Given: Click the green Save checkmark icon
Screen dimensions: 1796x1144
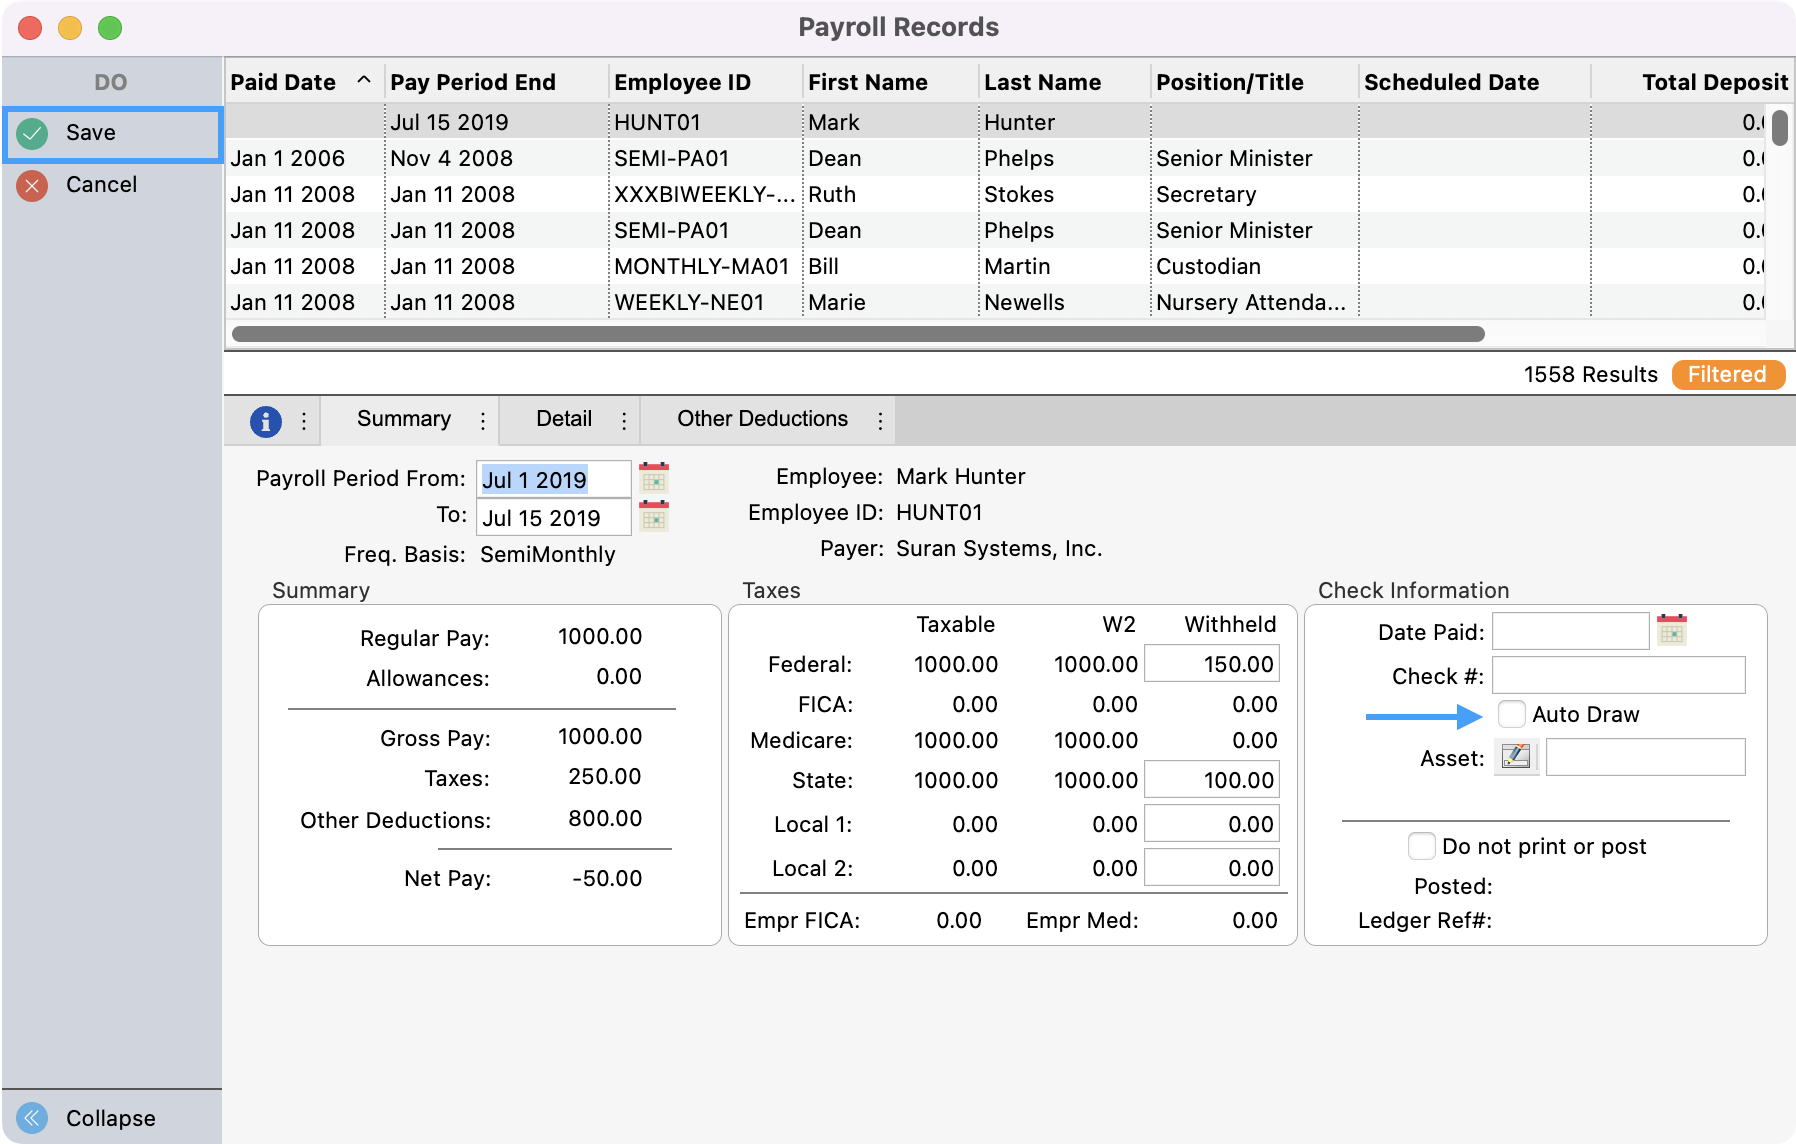Looking at the screenshot, I should coord(33,133).
